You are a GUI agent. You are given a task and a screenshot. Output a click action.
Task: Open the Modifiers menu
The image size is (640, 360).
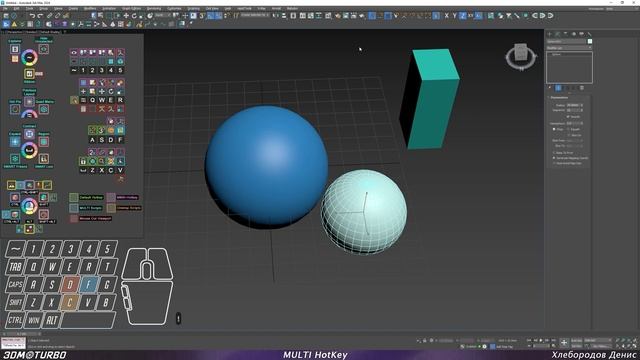[x=90, y=9]
